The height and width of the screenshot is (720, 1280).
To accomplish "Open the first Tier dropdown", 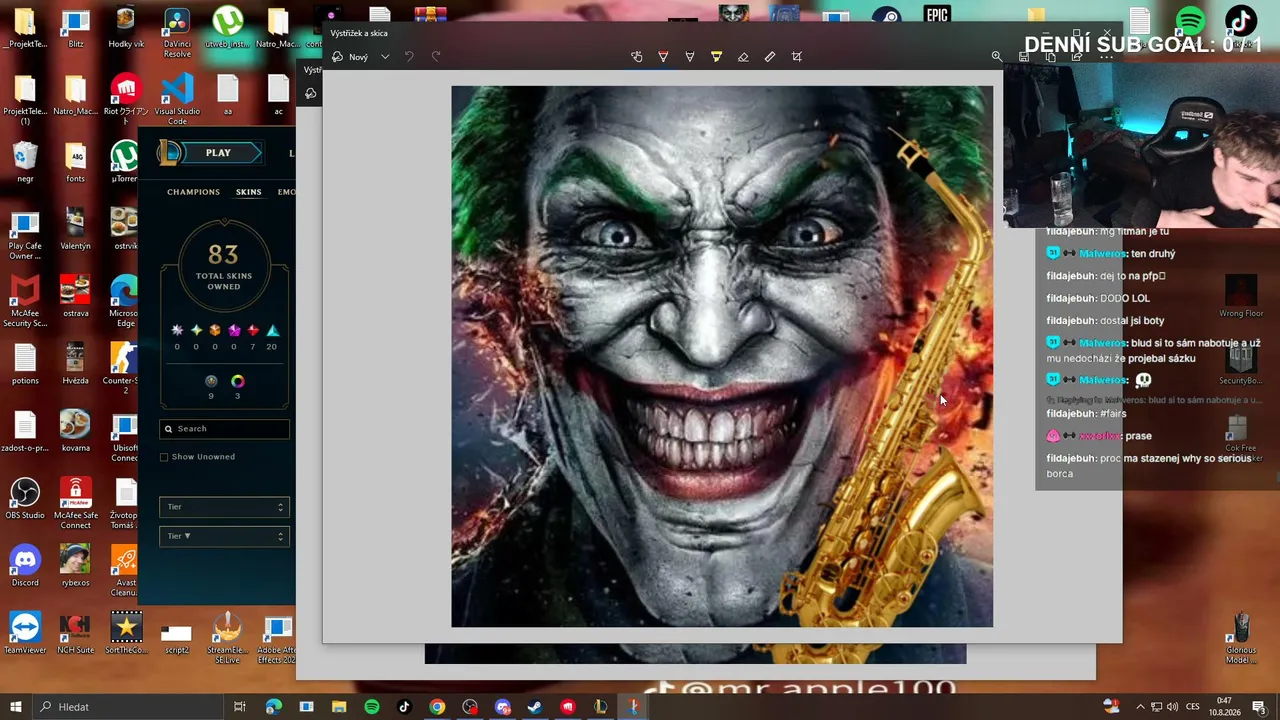I will (224, 507).
